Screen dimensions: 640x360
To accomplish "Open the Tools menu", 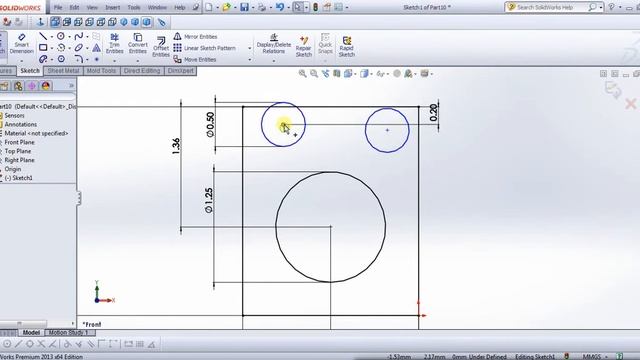I will tap(134, 7).
